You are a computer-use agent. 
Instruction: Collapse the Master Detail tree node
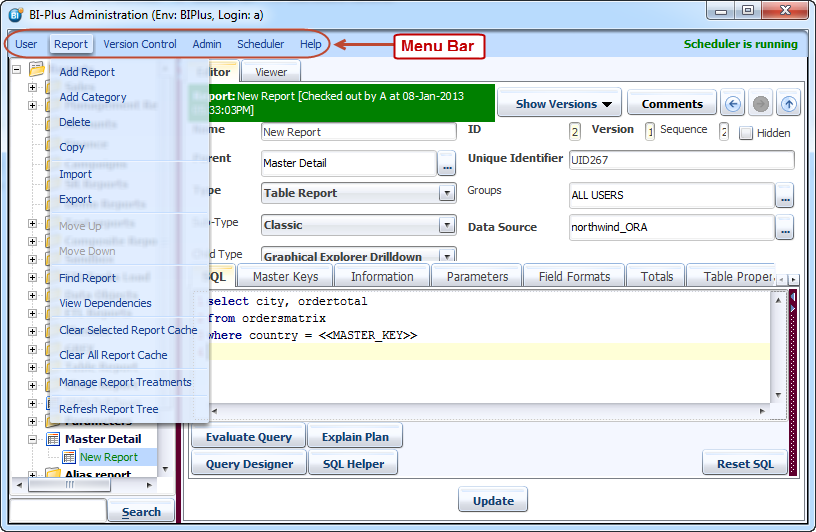point(32,439)
